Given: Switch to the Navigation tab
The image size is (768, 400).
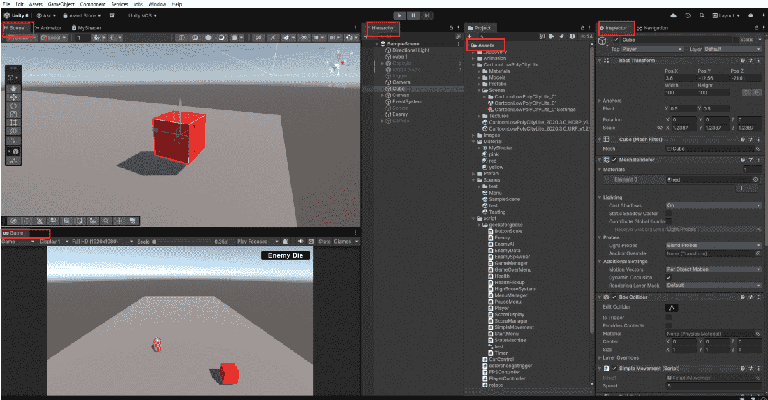Looking at the screenshot, I should pyautogui.click(x=653, y=28).
